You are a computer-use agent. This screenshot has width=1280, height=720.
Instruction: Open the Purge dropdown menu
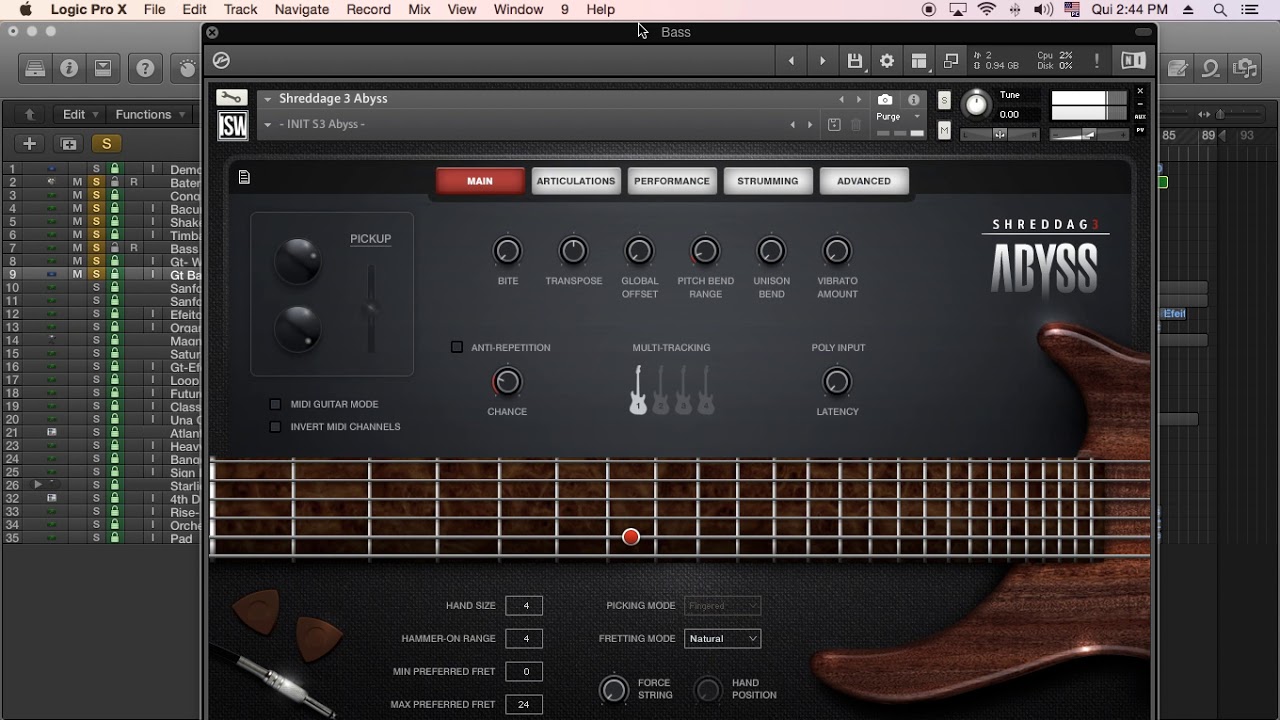pos(897,117)
